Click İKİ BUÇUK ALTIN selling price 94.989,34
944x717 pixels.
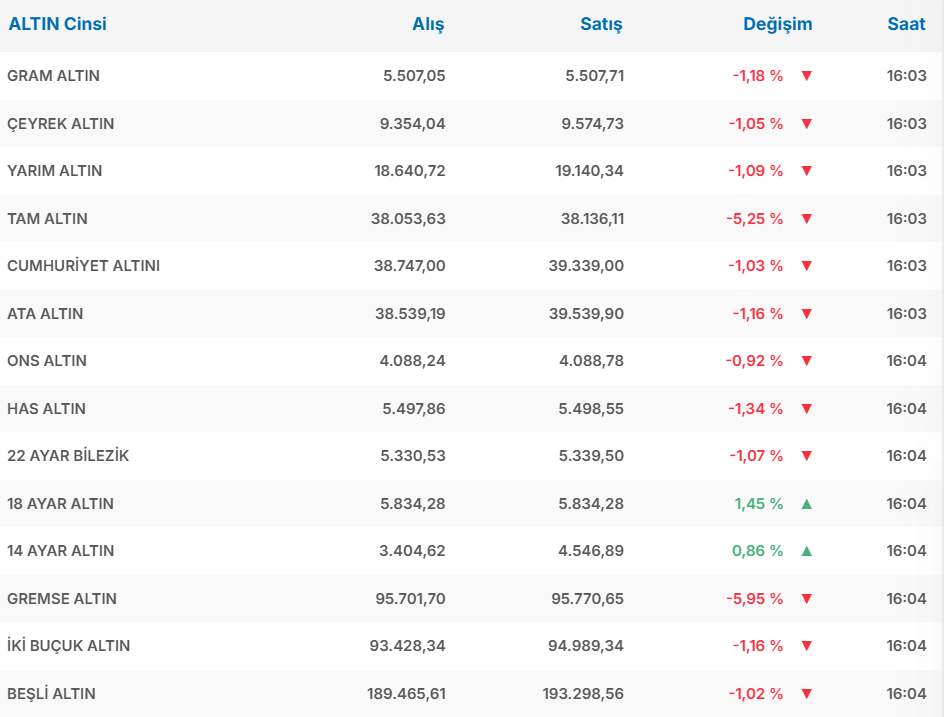pyautogui.click(x=589, y=646)
